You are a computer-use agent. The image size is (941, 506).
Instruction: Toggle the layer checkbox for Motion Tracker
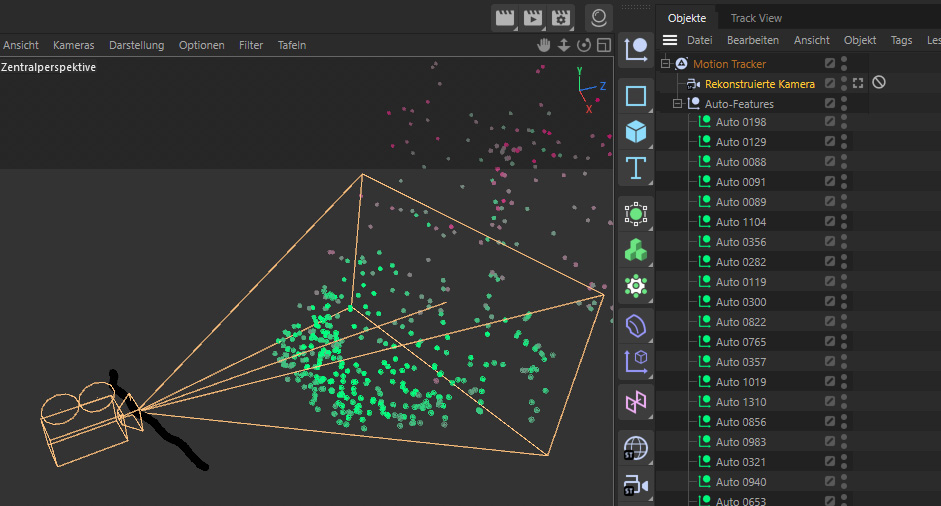pyautogui.click(x=830, y=63)
